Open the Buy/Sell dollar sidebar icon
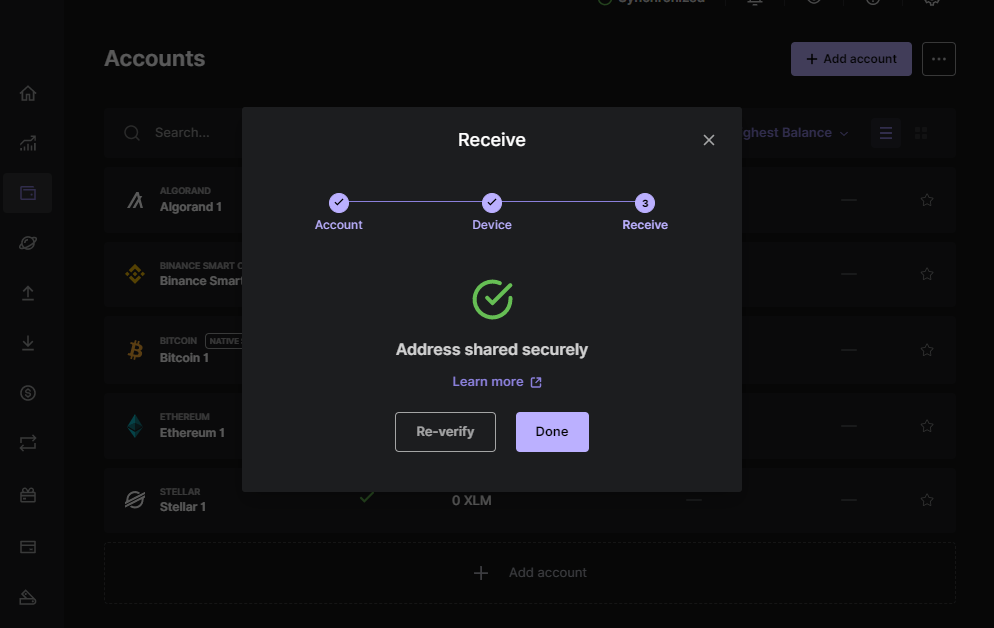994x628 pixels. (x=28, y=393)
